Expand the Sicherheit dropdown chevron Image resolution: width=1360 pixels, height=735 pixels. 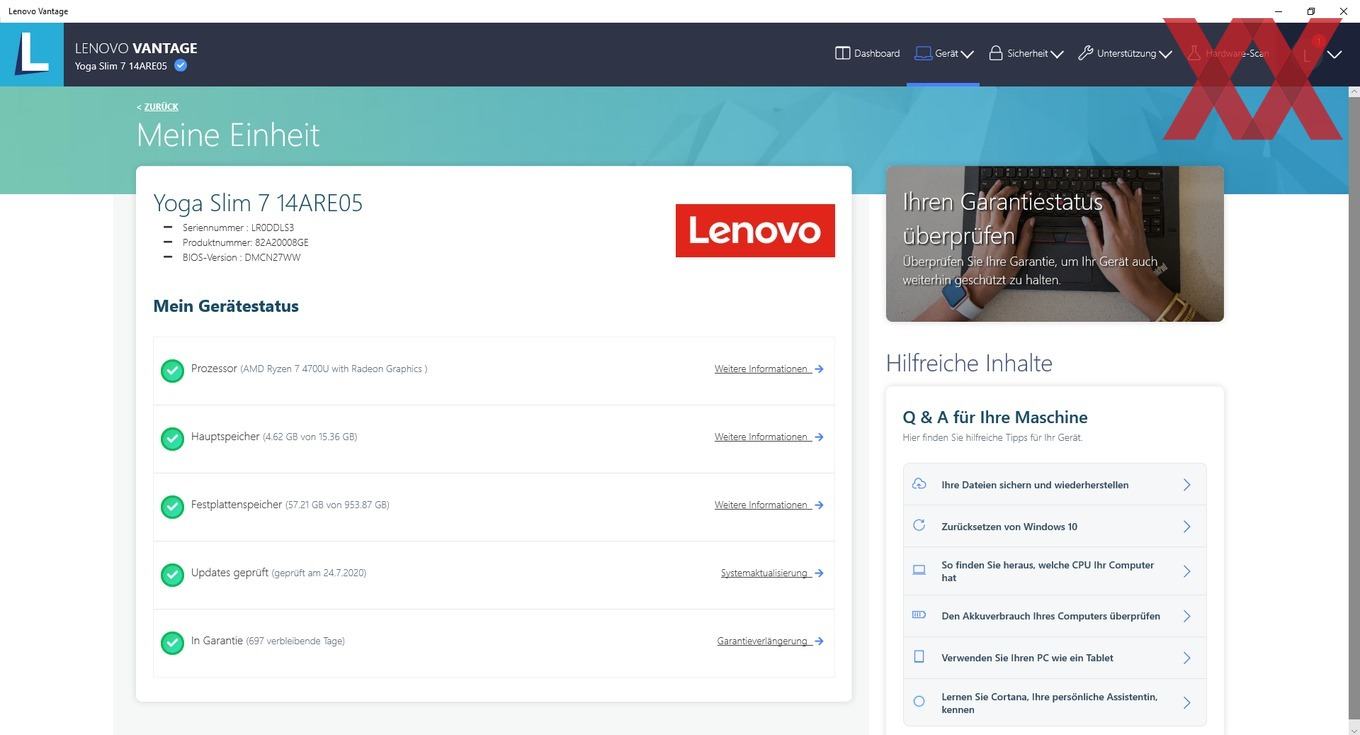[1057, 55]
